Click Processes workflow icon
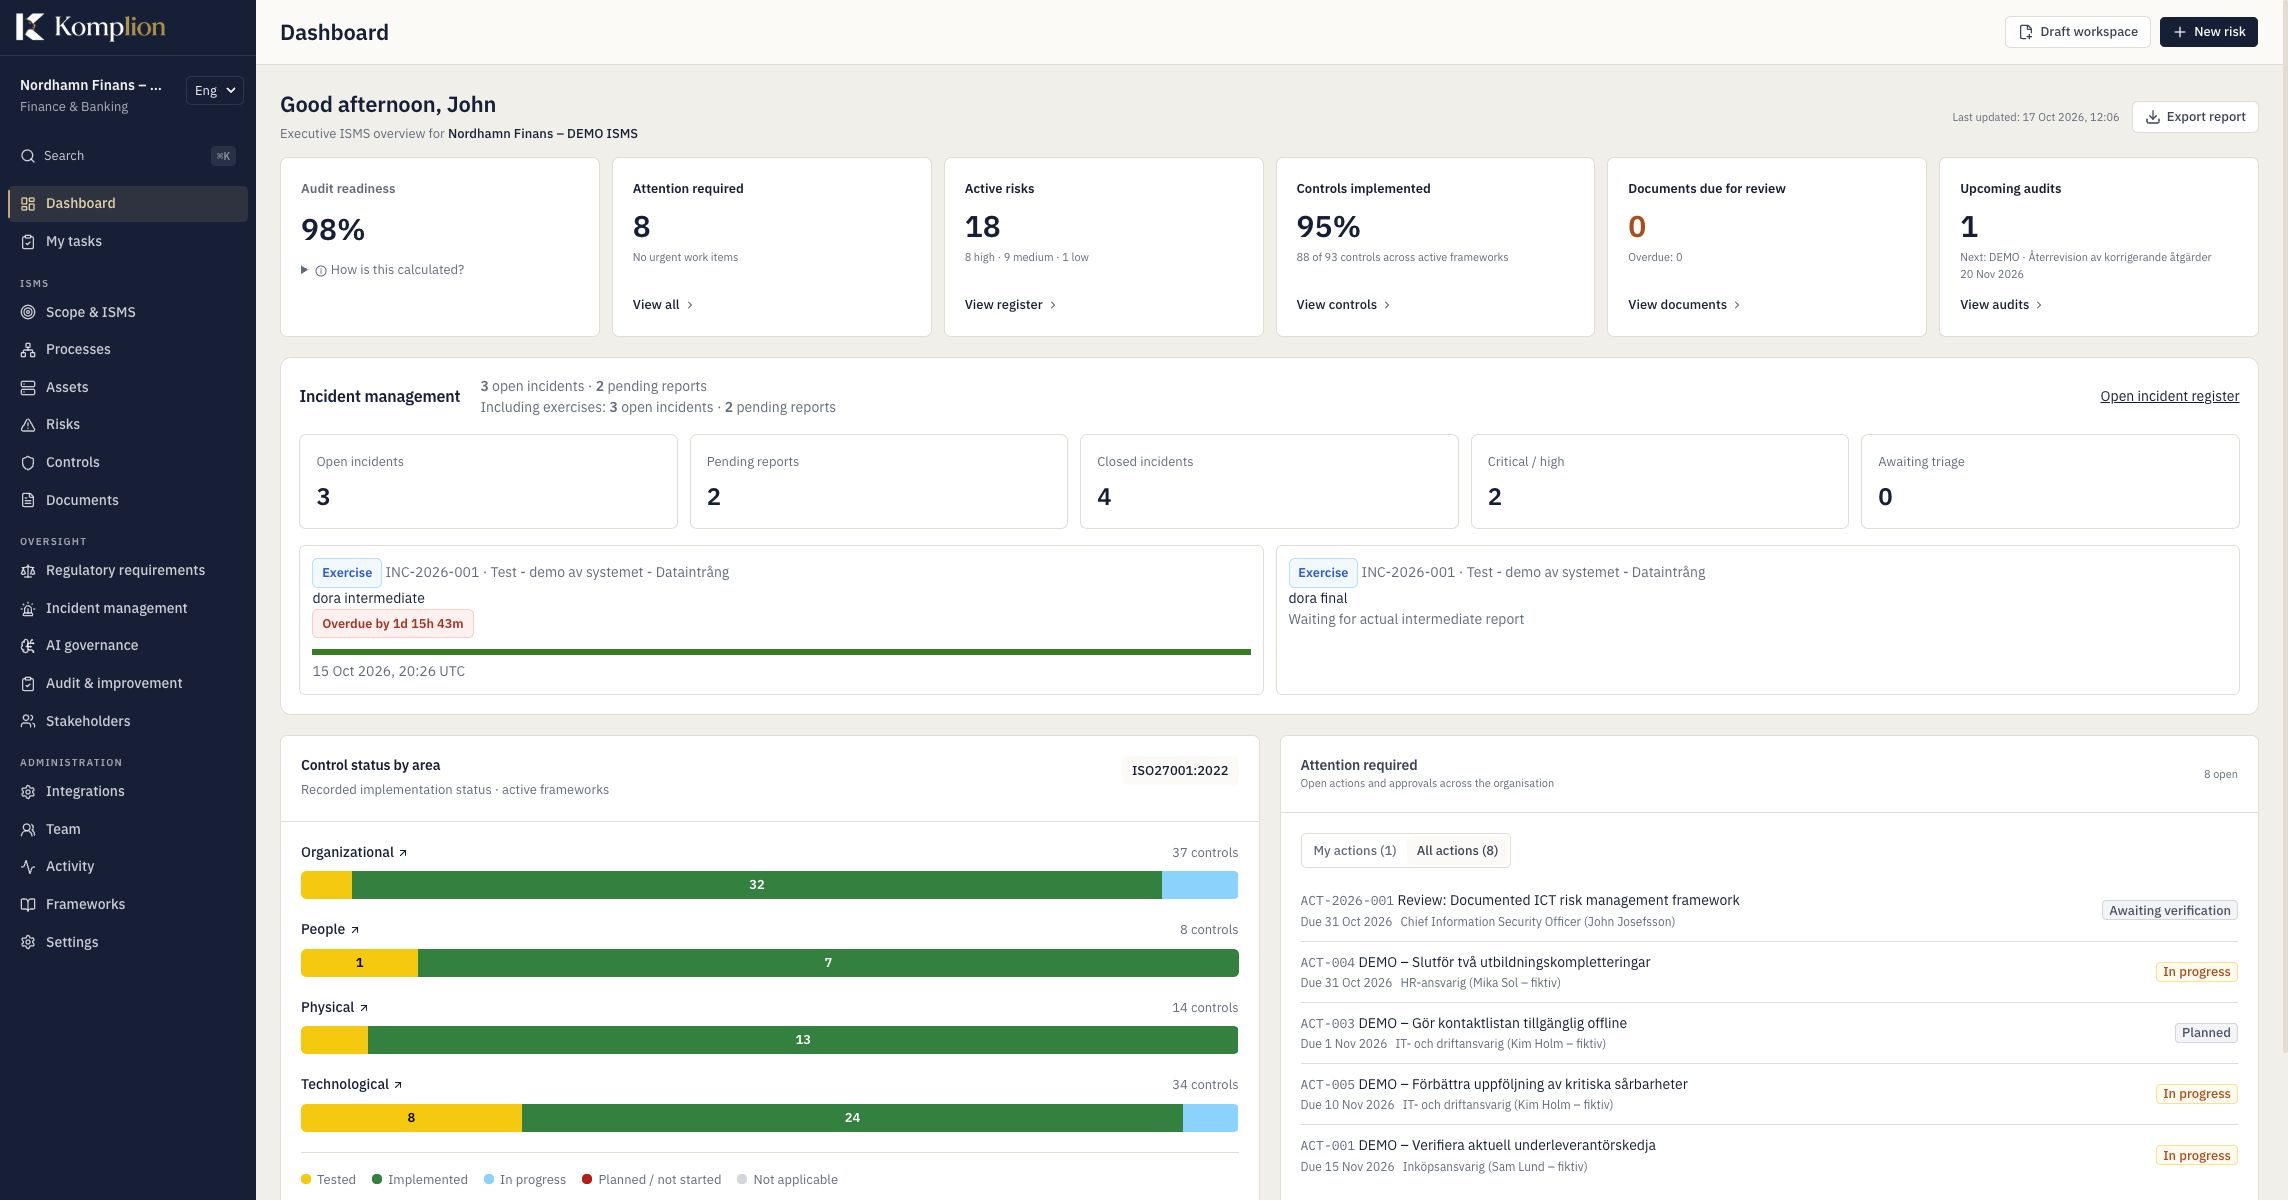The height and width of the screenshot is (1200, 2288). tap(28, 349)
